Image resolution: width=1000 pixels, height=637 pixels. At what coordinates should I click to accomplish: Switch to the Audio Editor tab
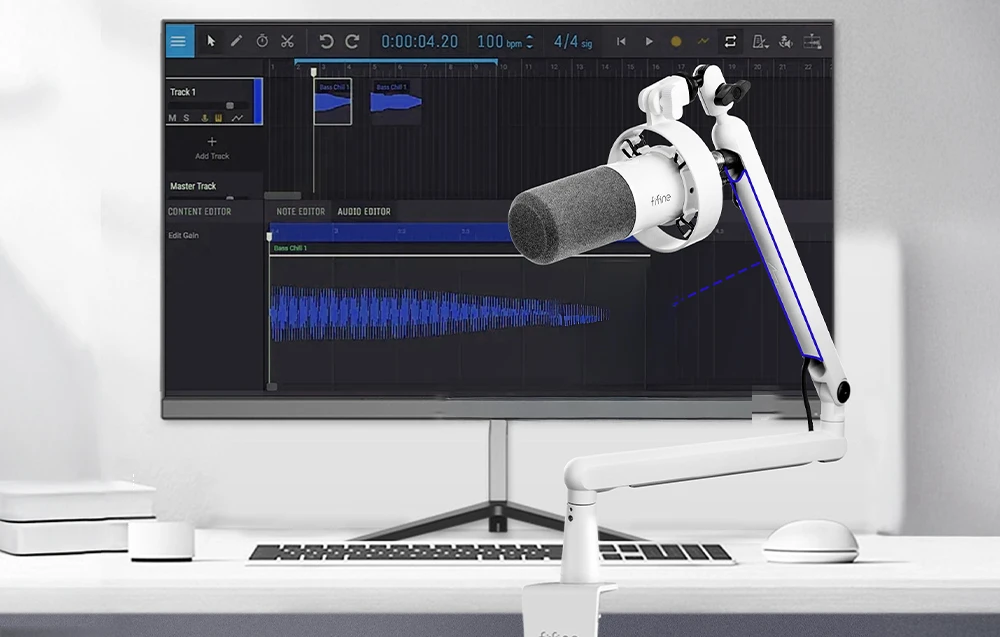coord(364,212)
